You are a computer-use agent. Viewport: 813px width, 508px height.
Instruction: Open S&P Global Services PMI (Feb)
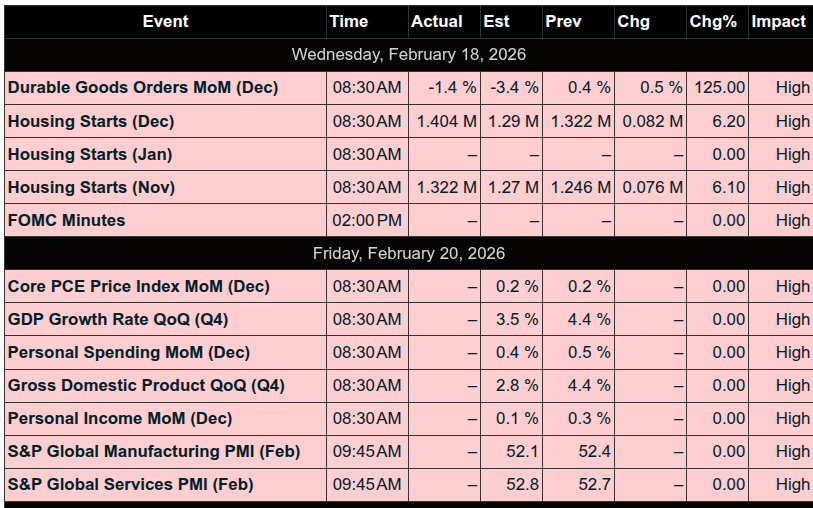pos(131,484)
